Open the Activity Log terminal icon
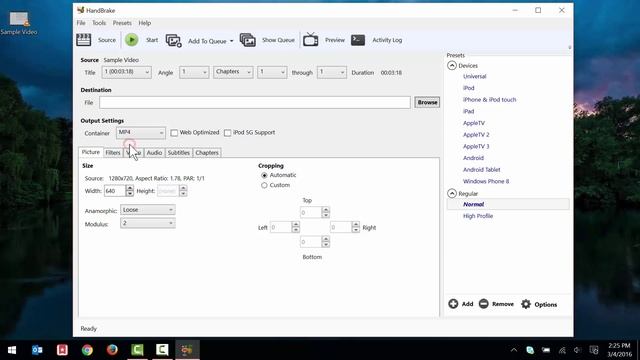The image size is (640, 360). click(x=358, y=40)
